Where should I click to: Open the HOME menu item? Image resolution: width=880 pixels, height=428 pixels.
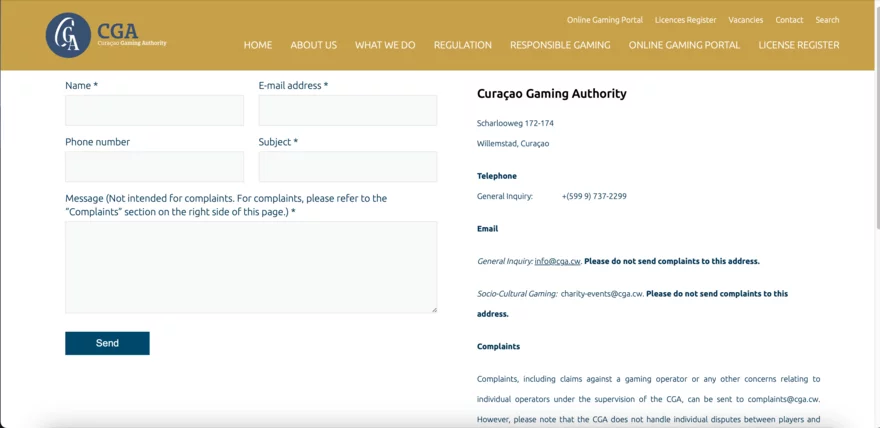258,45
